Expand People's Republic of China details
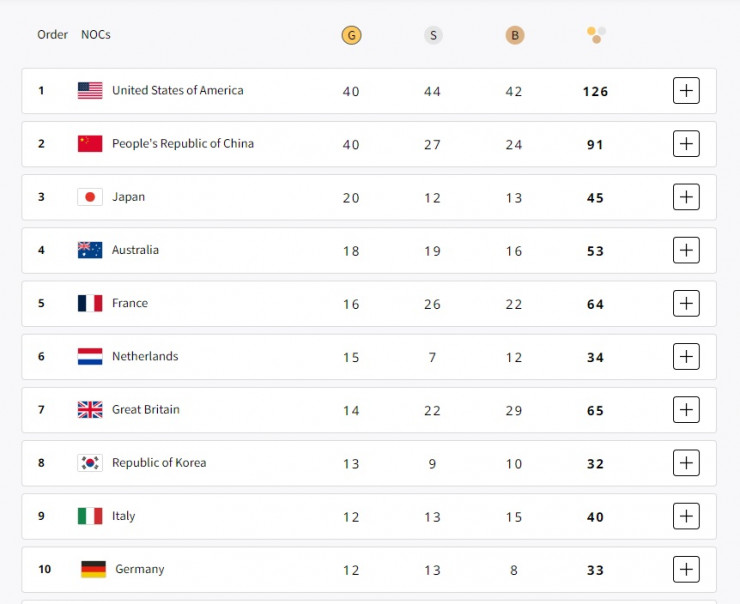Viewport: 740px width, 604px height. 686,144
